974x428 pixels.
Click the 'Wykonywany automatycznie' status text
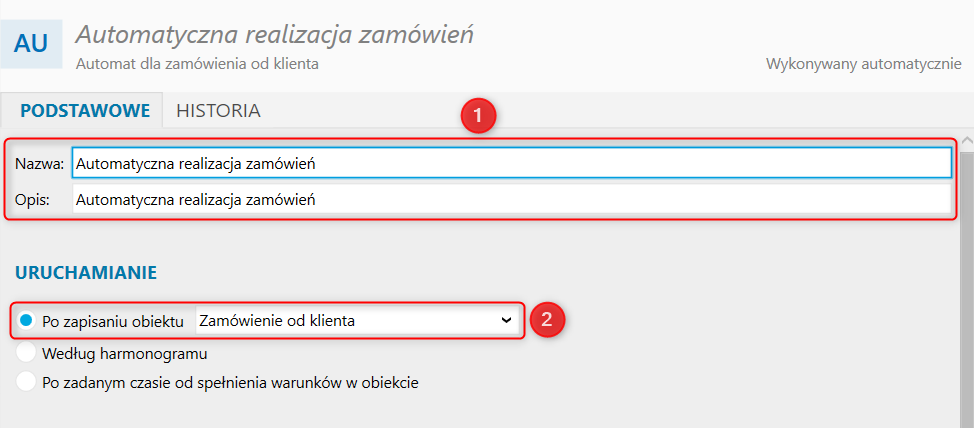coord(863,64)
